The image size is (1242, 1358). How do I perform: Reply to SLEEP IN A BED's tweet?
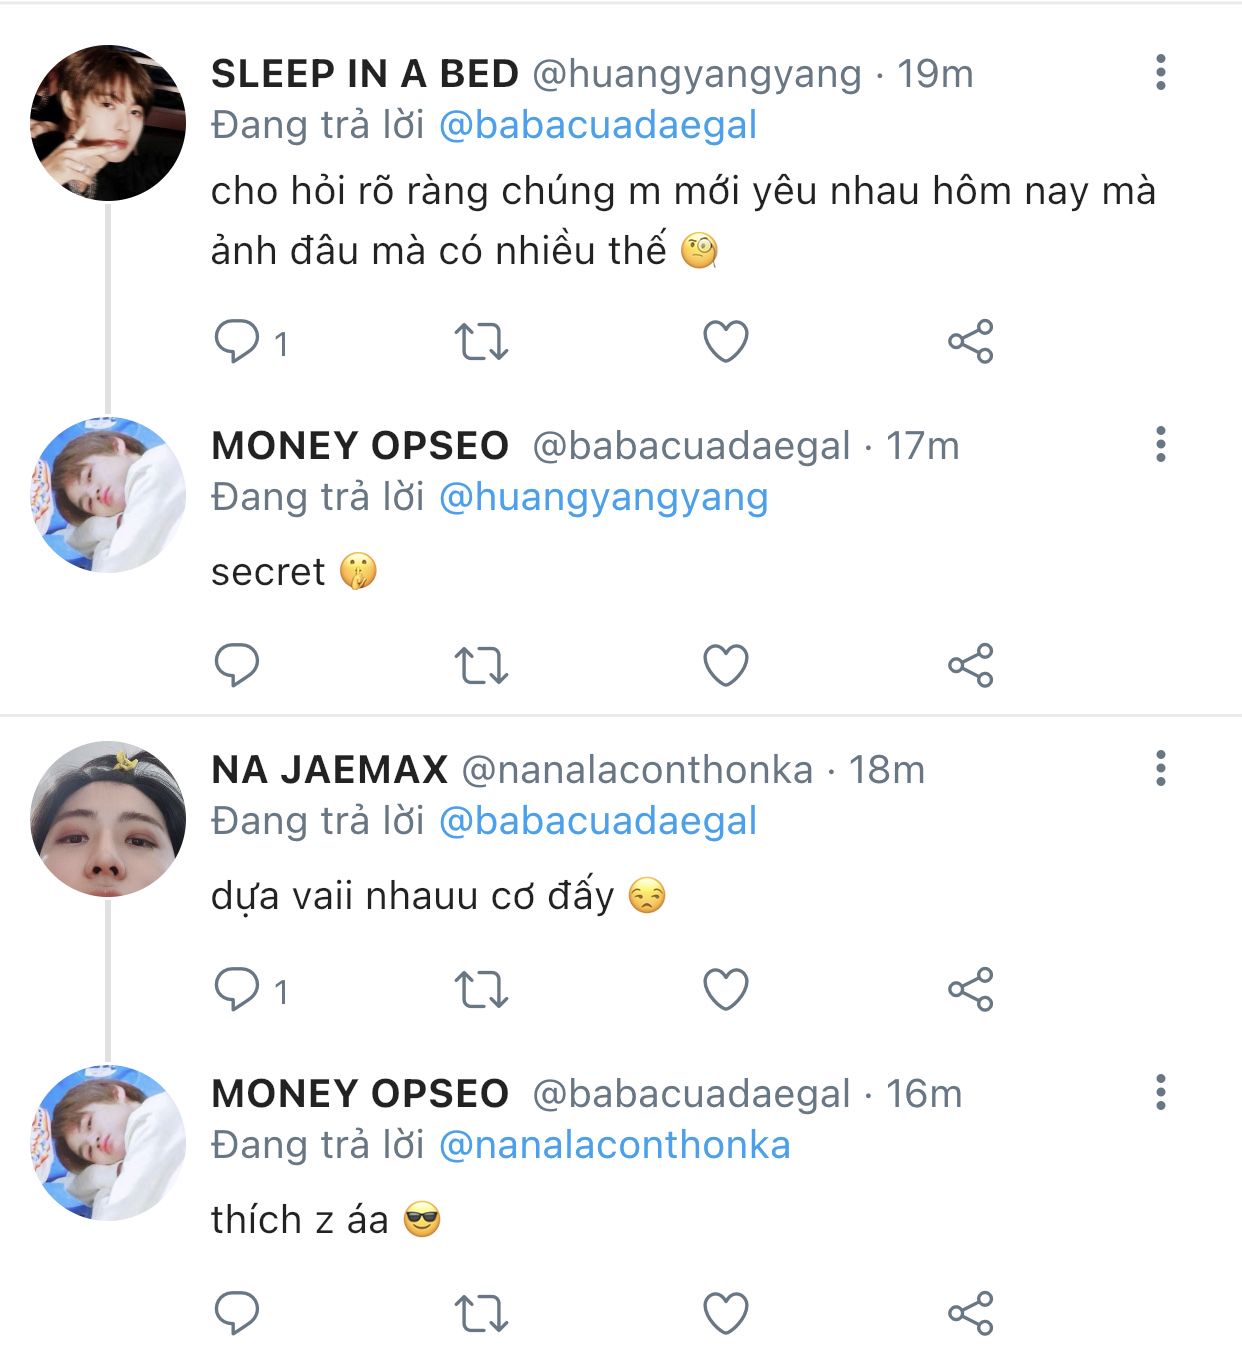pos(237,342)
